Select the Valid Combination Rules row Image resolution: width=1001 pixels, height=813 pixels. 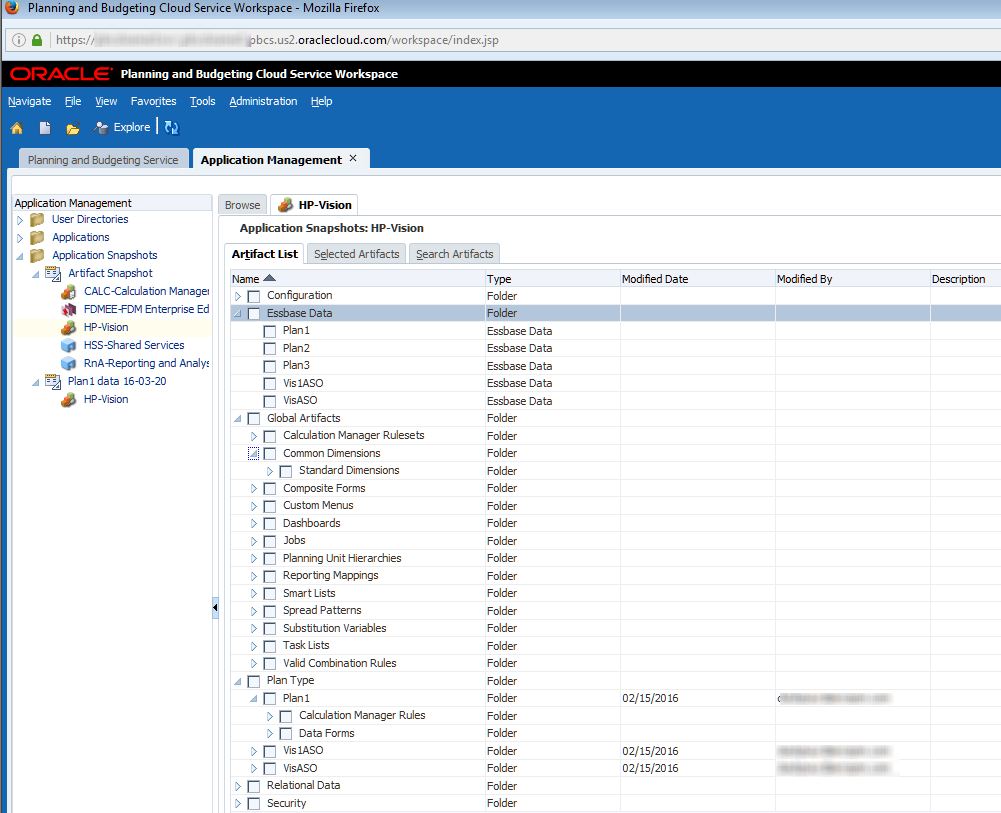[x=615, y=663]
